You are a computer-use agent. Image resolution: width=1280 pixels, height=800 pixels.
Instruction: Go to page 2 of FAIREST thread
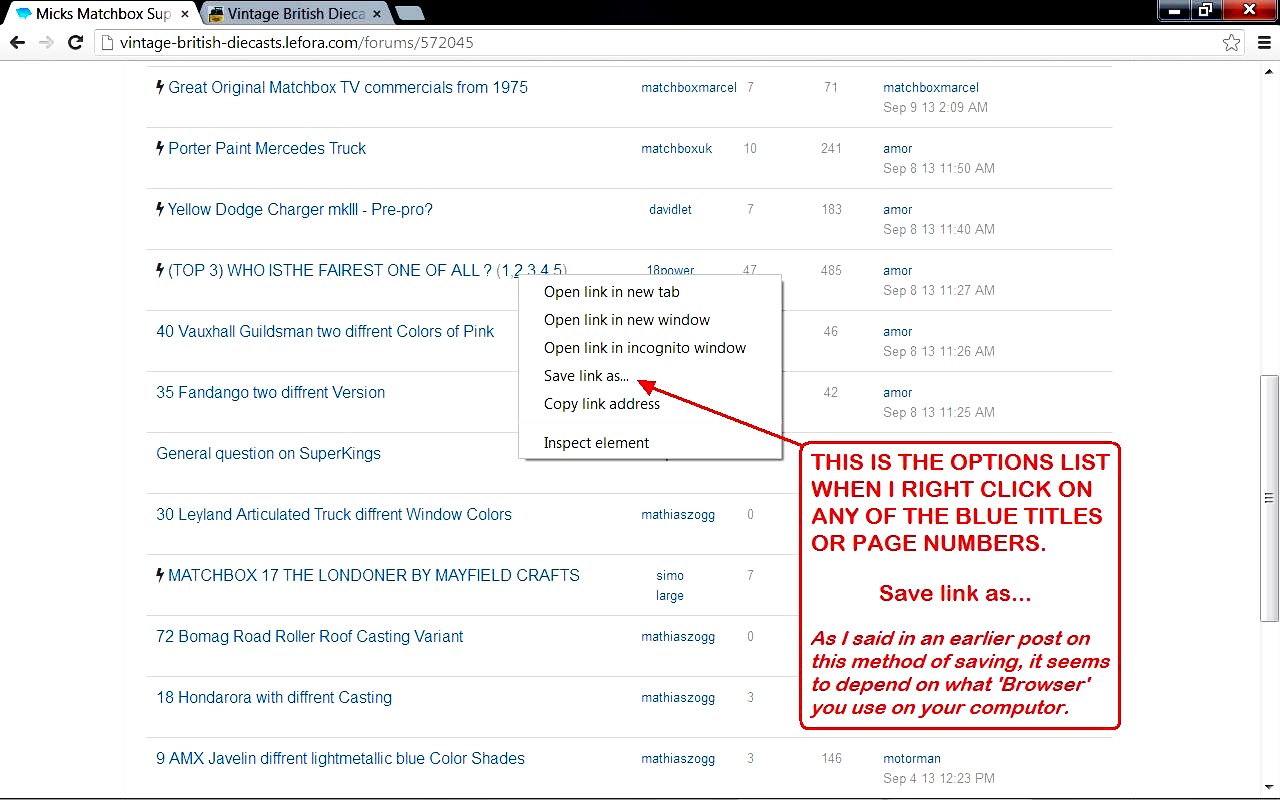pyautogui.click(x=518, y=271)
